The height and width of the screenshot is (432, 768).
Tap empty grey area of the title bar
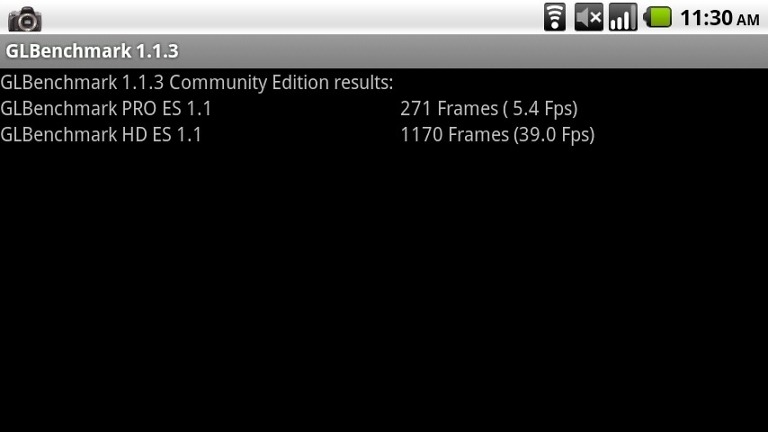click(x=470, y=51)
